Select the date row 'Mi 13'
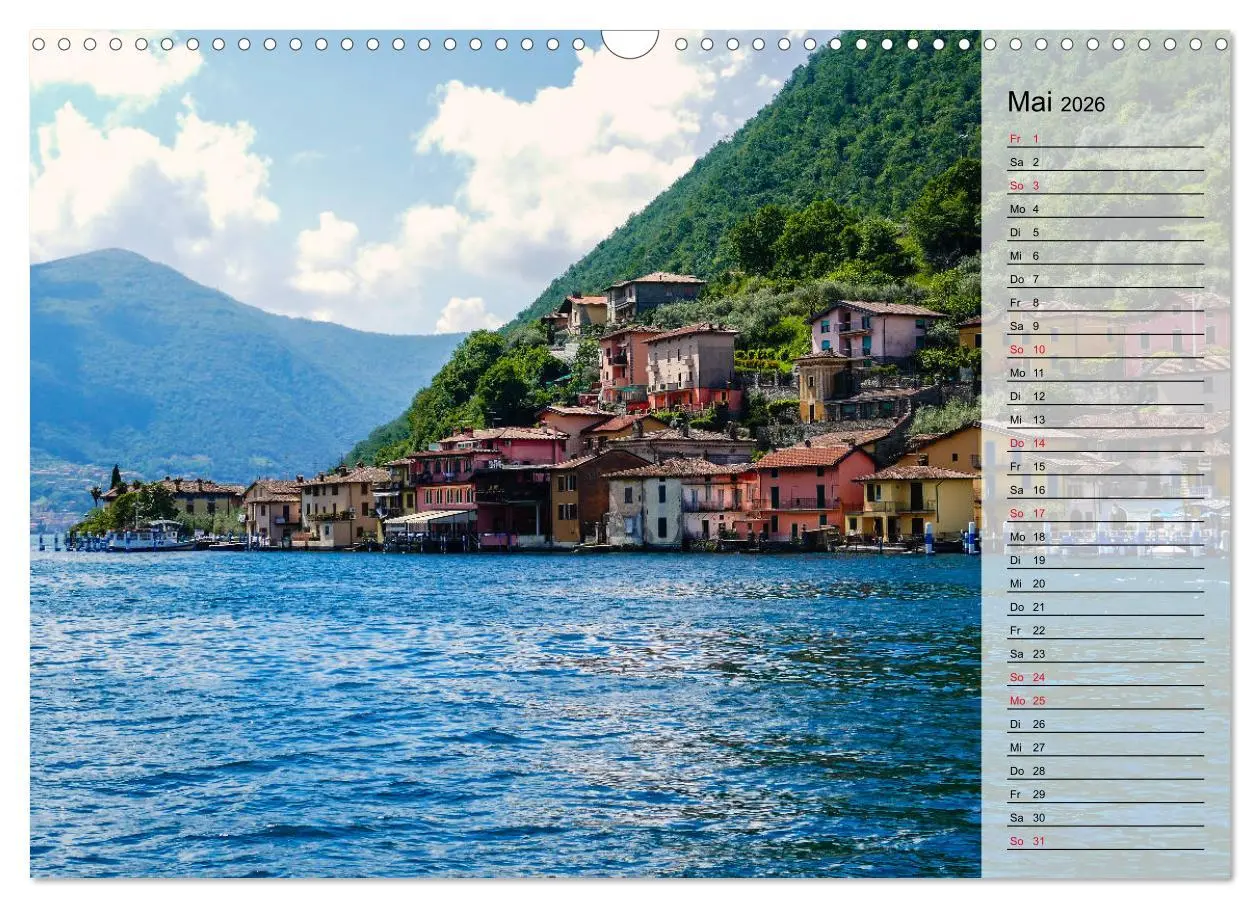1260x908 pixels. (x=1105, y=419)
